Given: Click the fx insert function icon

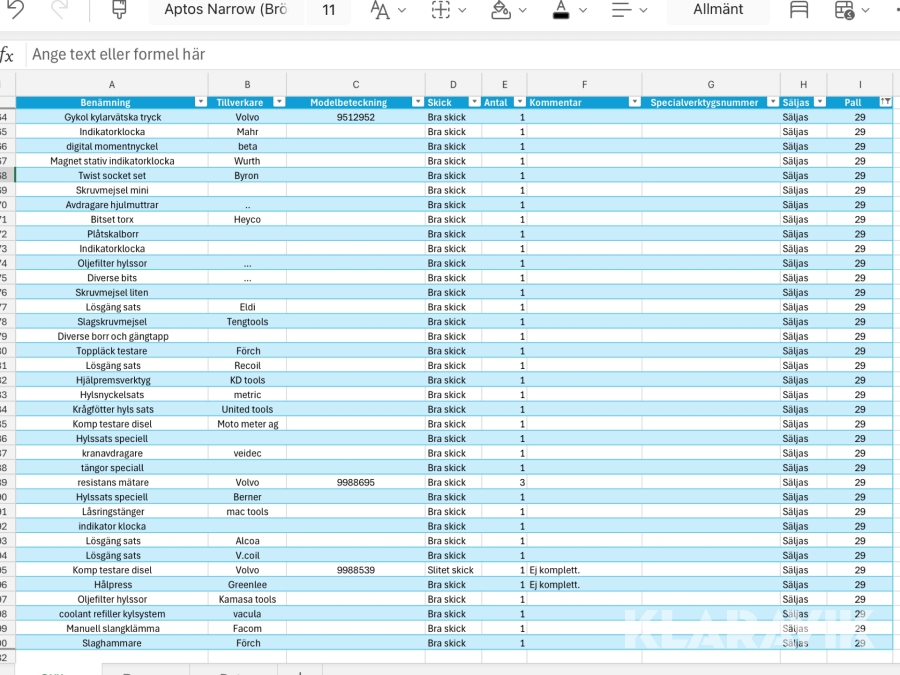Looking at the screenshot, I should click(x=8, y=55).
